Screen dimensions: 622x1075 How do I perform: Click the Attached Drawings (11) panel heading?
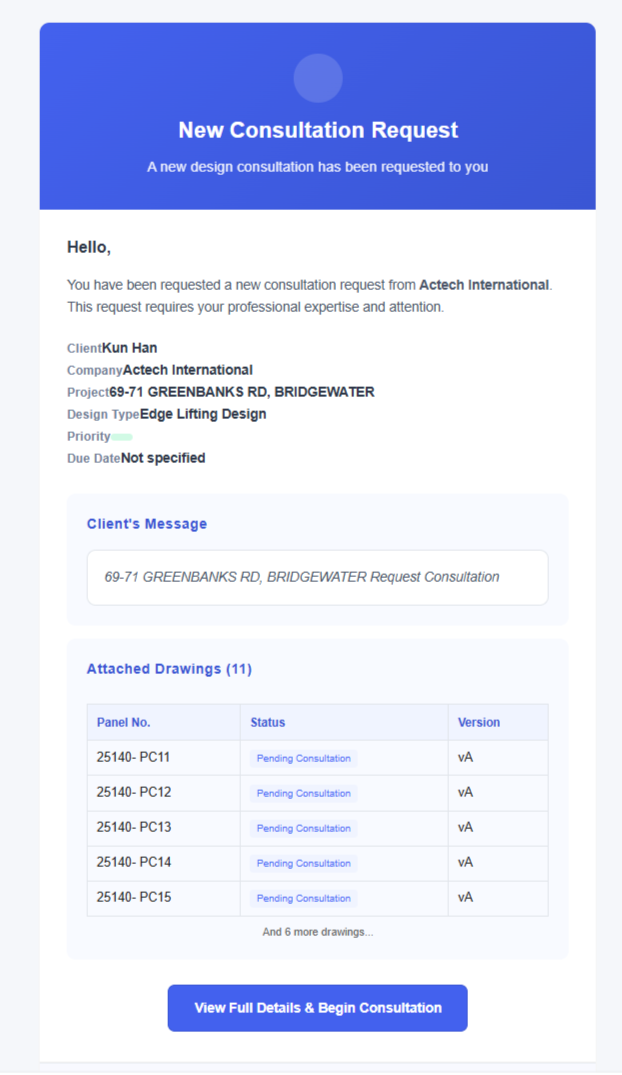click(169, 668)
